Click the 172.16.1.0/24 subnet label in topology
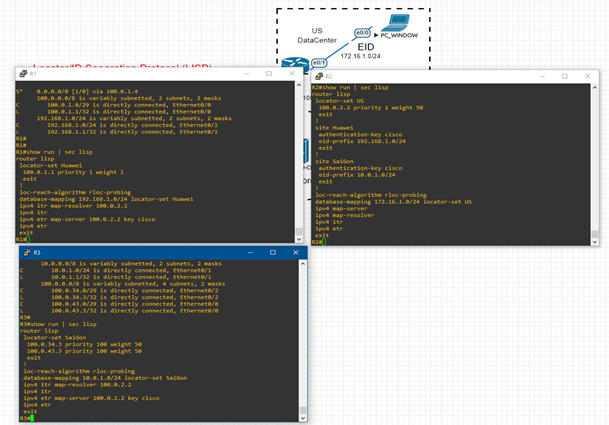Image resolution: width=609 pixels, height=425 pixels. (360, 56)
